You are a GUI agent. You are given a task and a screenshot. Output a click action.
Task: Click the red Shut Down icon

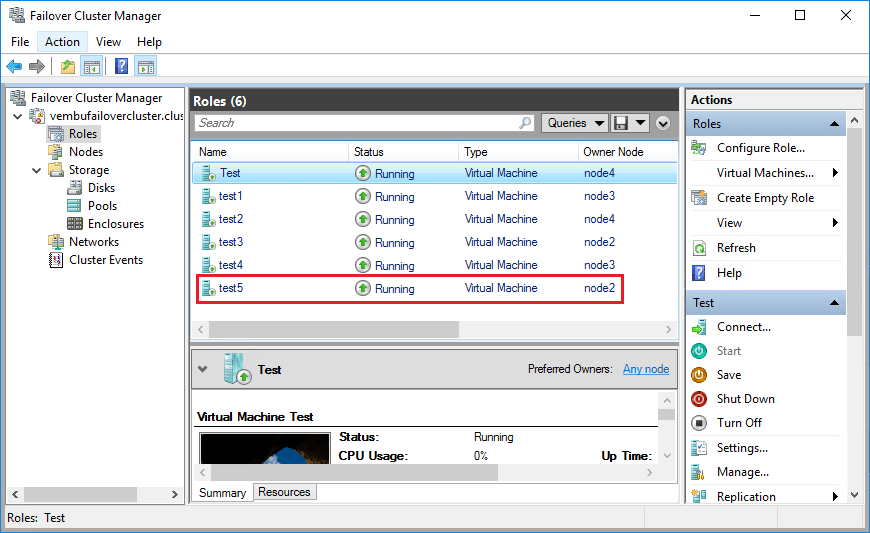tap(699, 399)
